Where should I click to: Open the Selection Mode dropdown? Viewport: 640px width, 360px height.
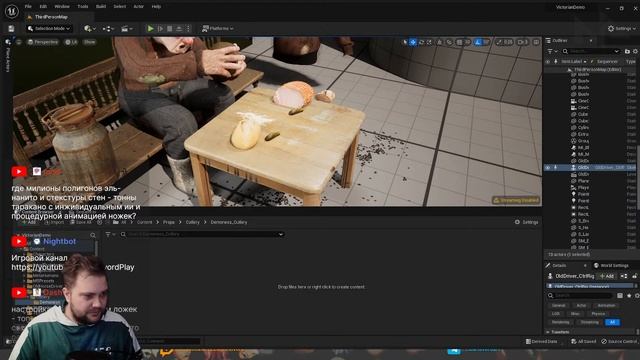point(49,29)
